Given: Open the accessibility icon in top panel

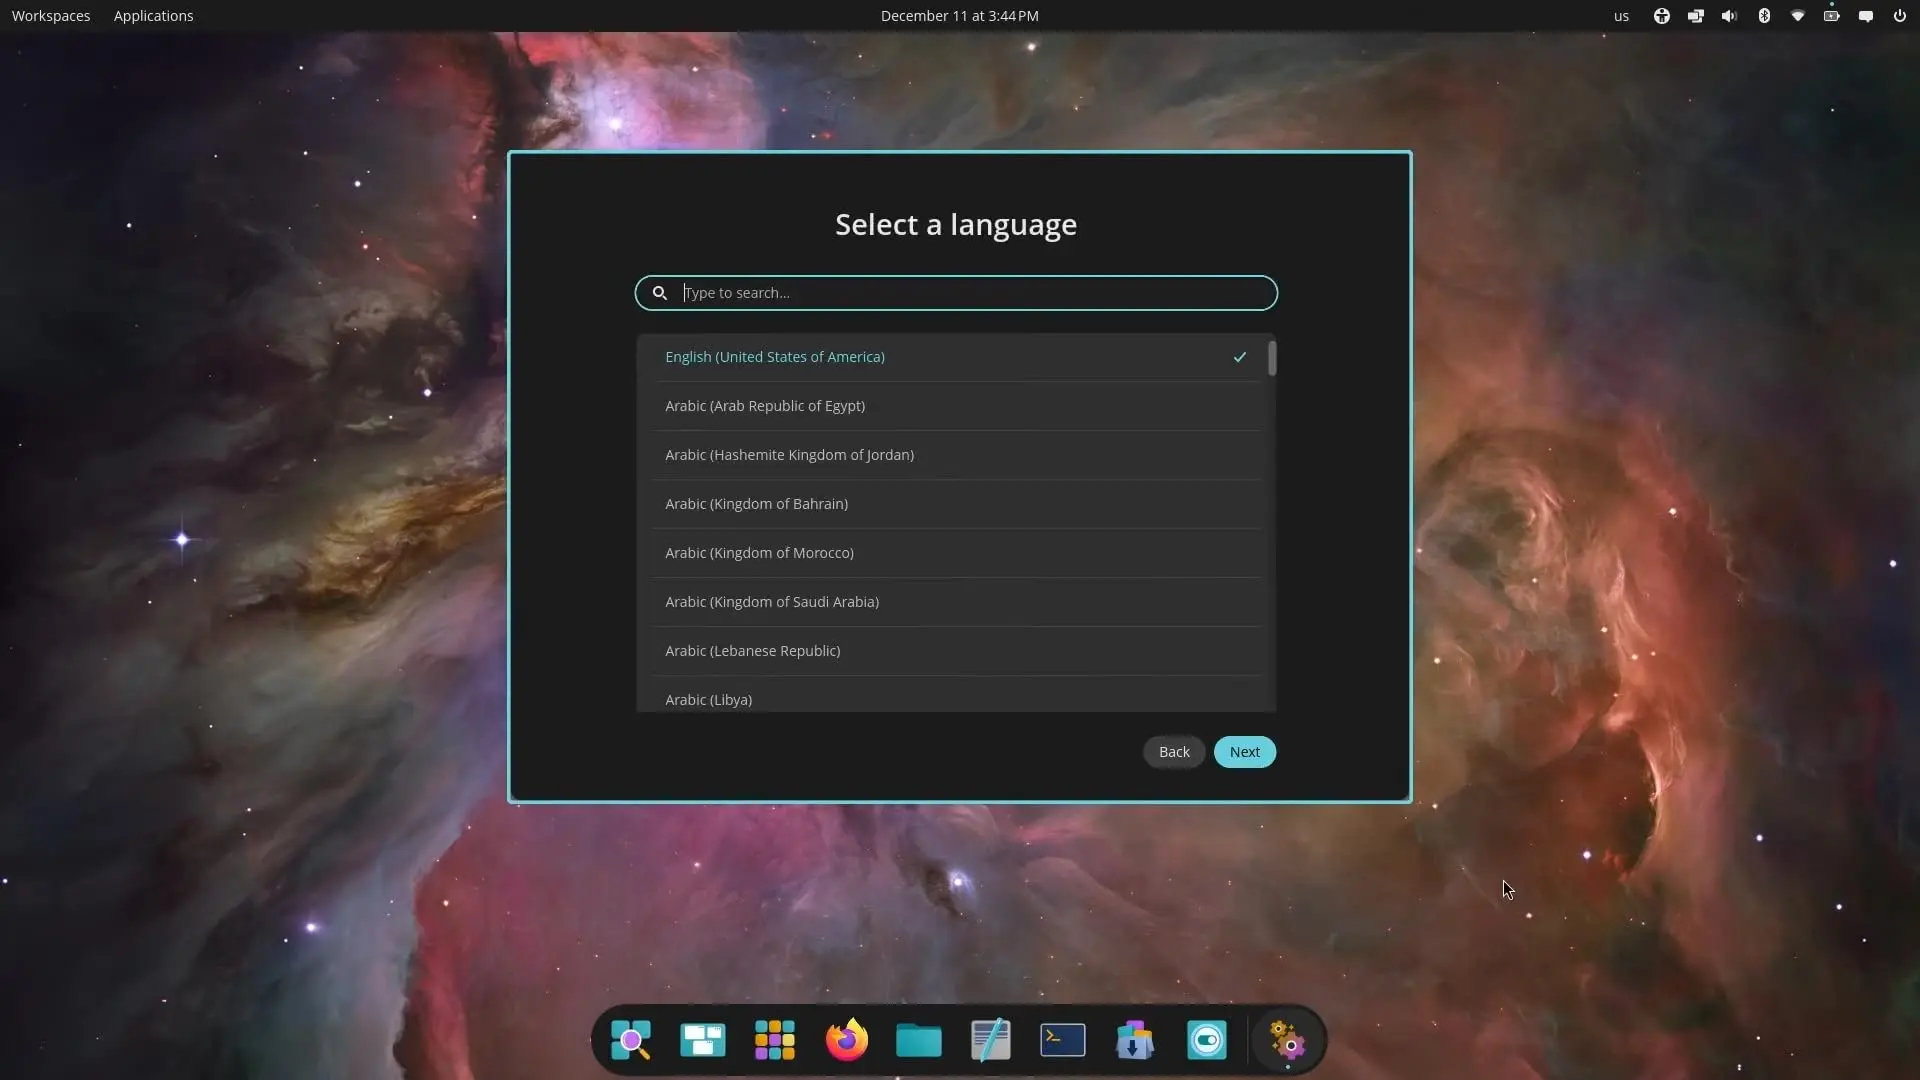Looking at the screenshot, I should tap(1662, 16).
